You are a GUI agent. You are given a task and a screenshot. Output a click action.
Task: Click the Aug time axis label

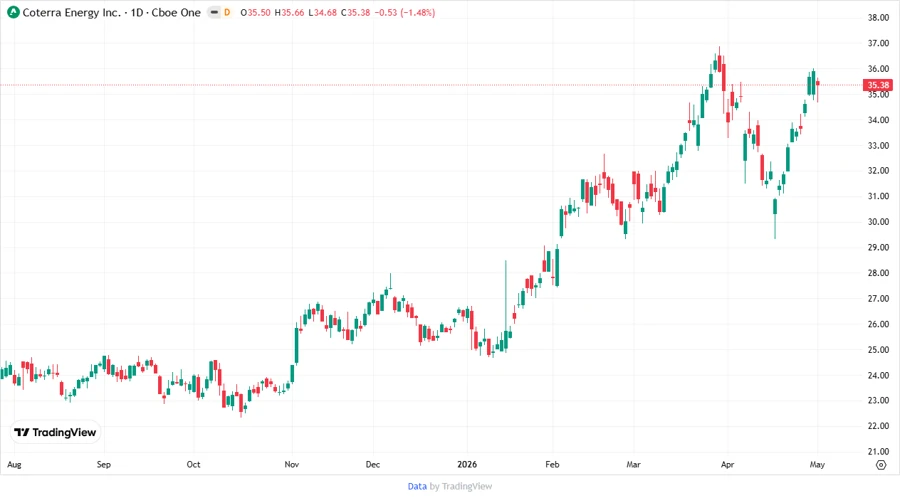(14, 465)
